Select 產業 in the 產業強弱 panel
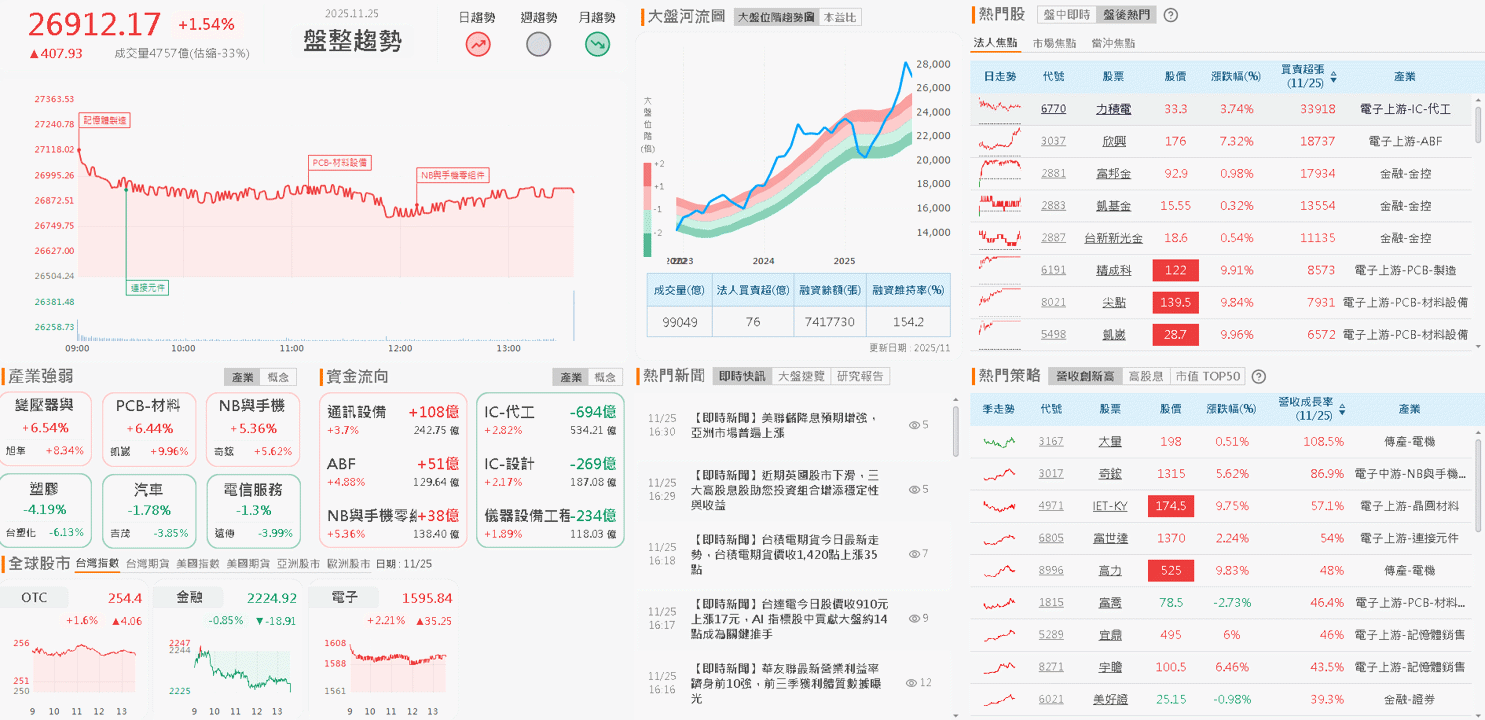Screen dimensions: 1485x720 243,377
